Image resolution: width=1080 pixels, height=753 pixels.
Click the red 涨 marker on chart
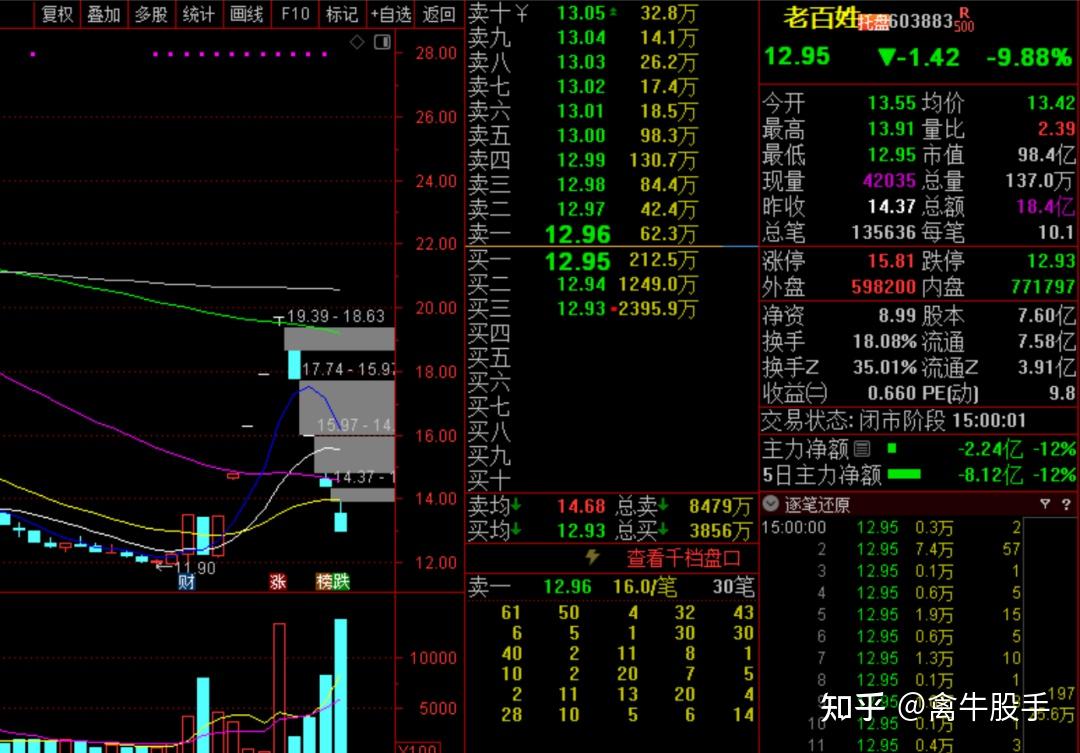pyautogui.click(x=277, y=582)
